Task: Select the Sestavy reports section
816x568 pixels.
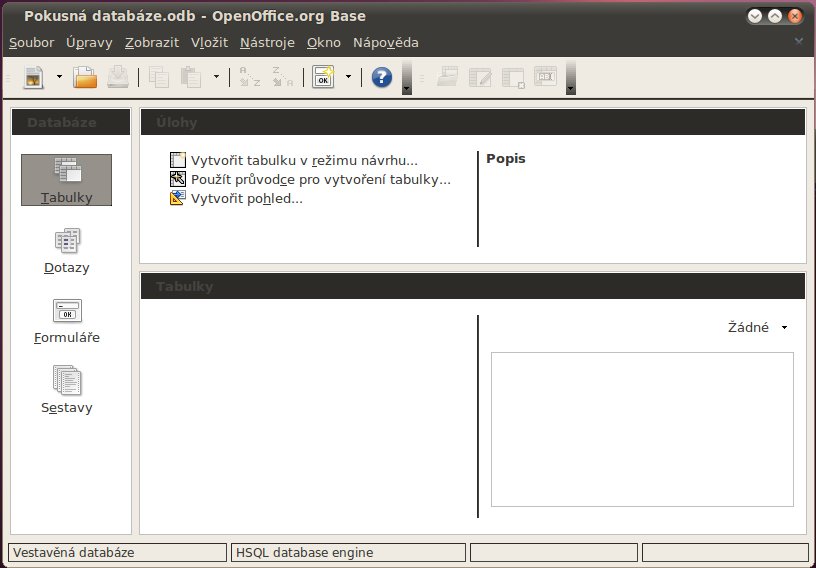Action: click(x=67, y=390)
